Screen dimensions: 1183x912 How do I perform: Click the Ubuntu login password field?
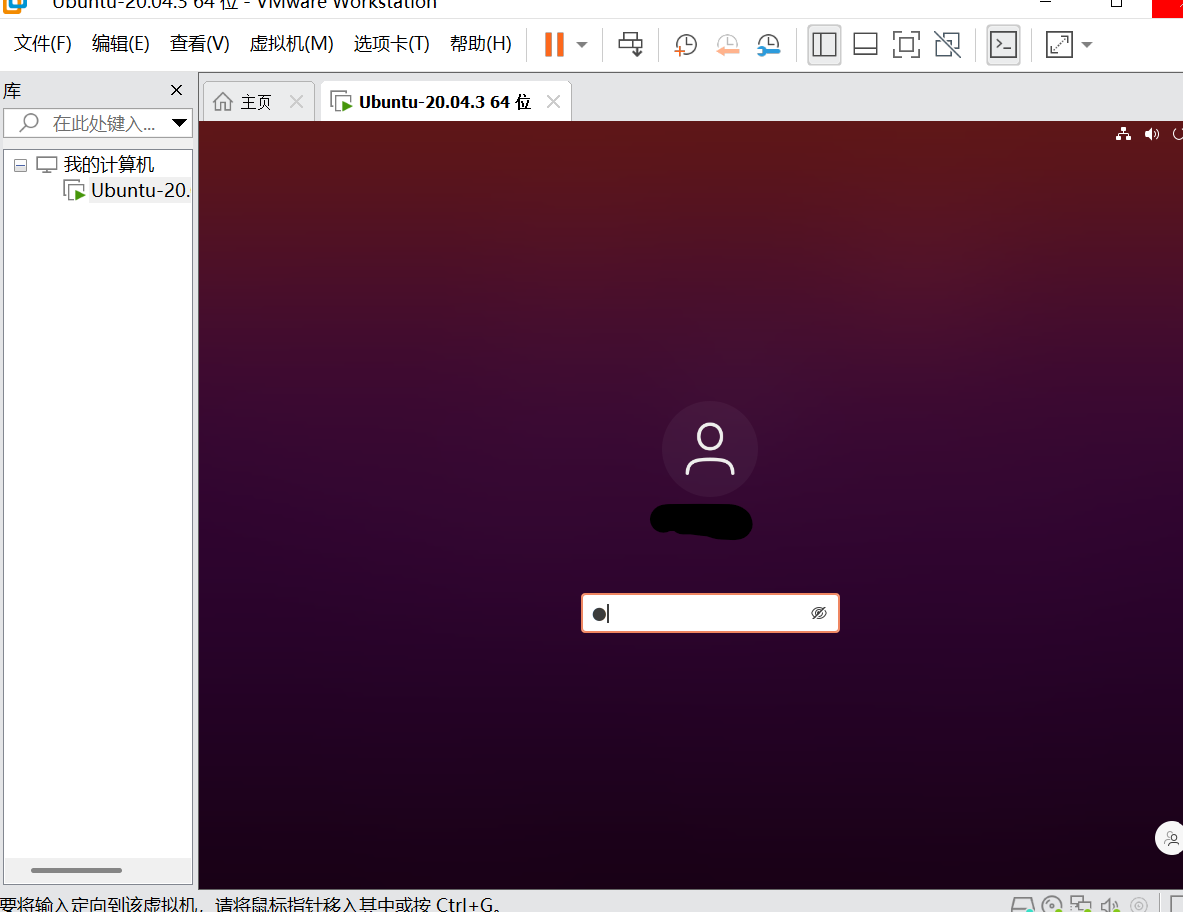710,613
